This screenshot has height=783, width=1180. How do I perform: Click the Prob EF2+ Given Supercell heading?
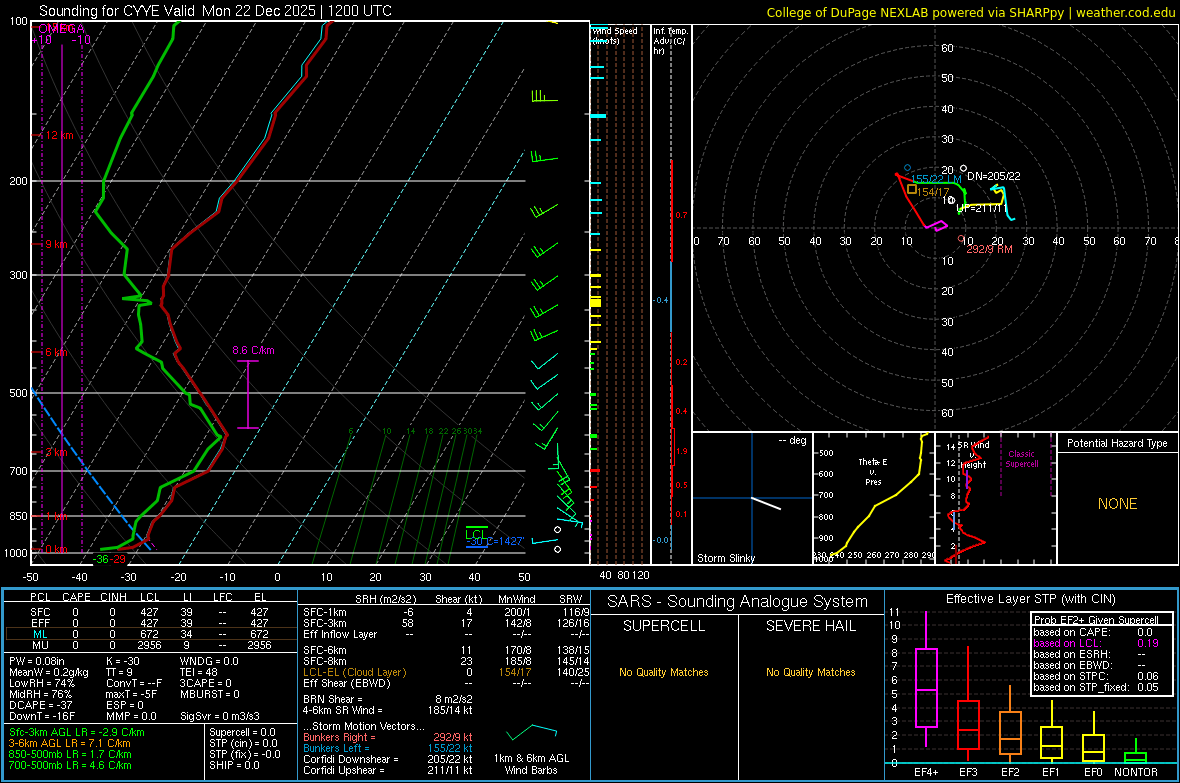[1096, 620]
